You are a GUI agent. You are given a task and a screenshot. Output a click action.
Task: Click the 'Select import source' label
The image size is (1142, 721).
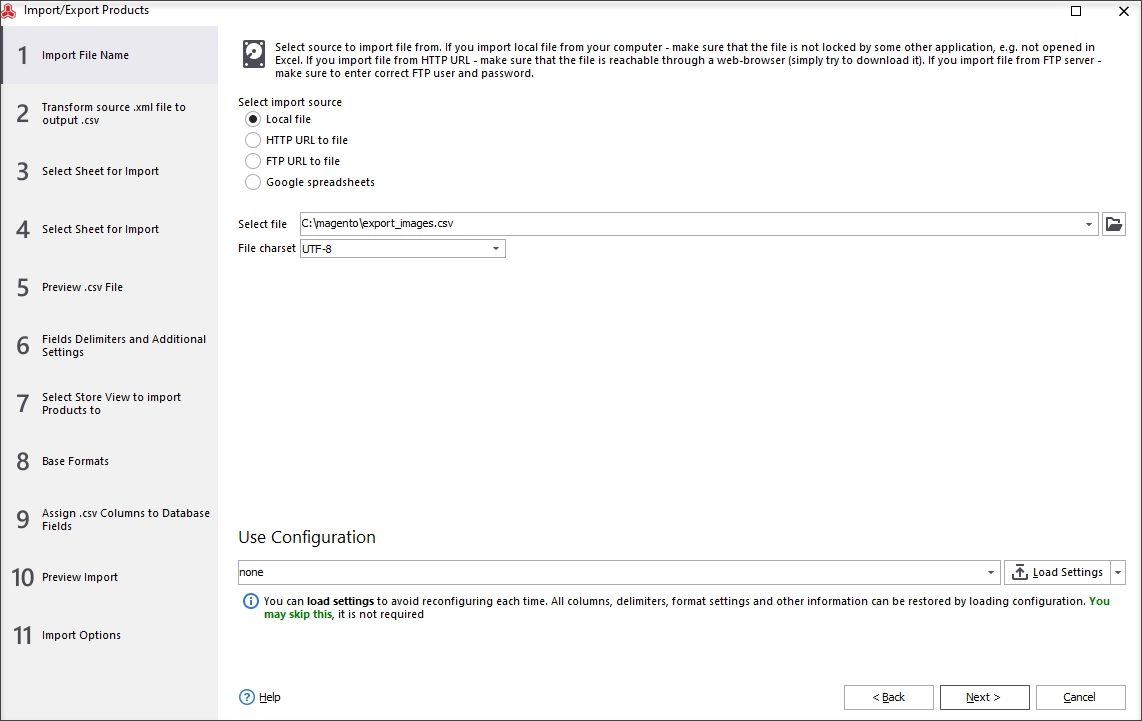coord(290,102)
